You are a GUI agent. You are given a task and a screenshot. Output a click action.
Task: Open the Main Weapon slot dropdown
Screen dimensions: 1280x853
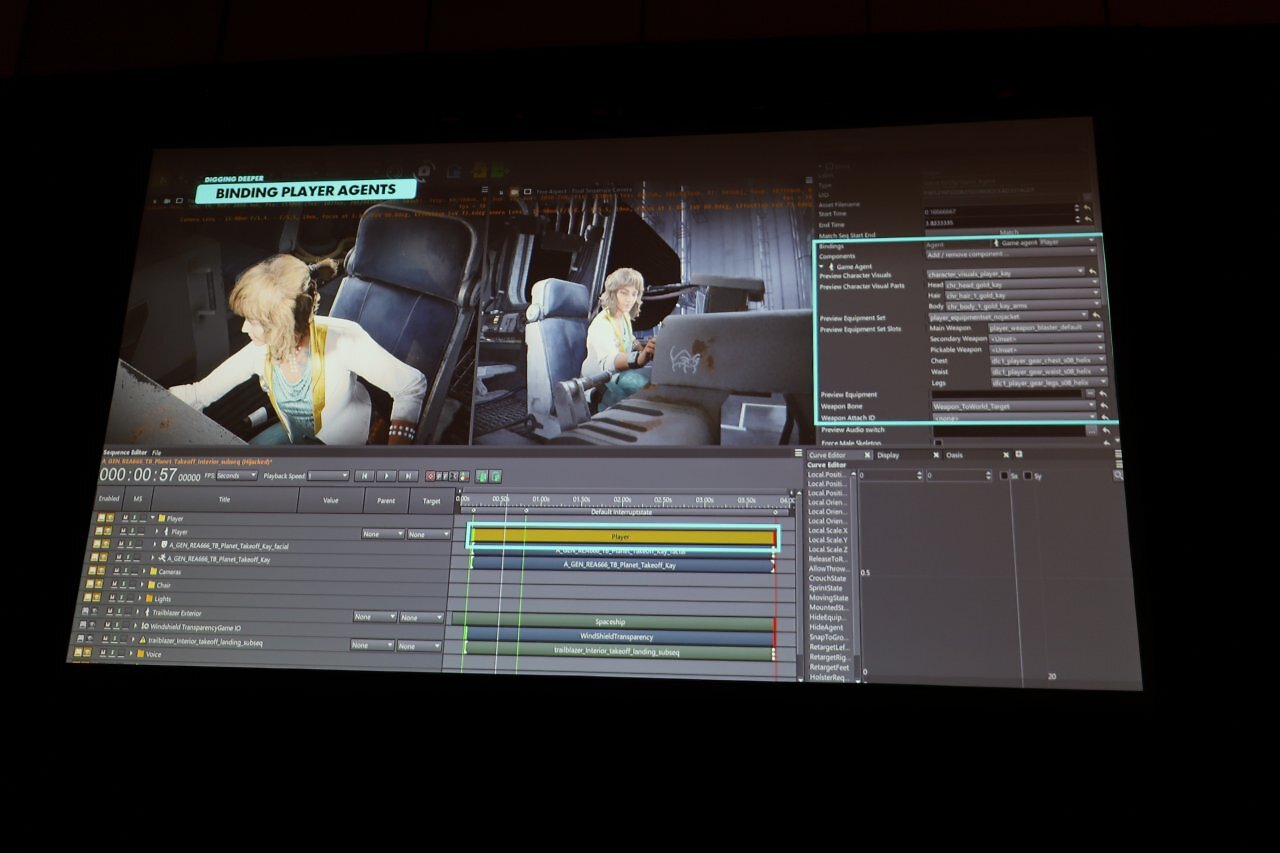(x=1047, y=327)
